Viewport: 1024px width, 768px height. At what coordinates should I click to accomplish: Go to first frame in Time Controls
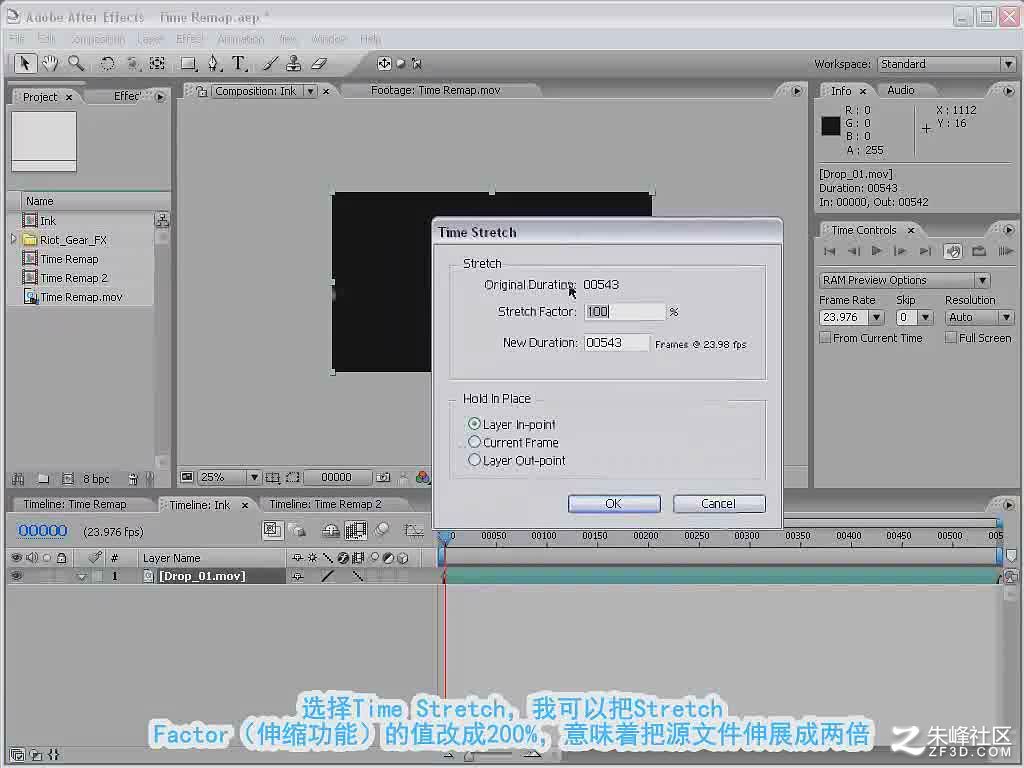tap(829, 251)
